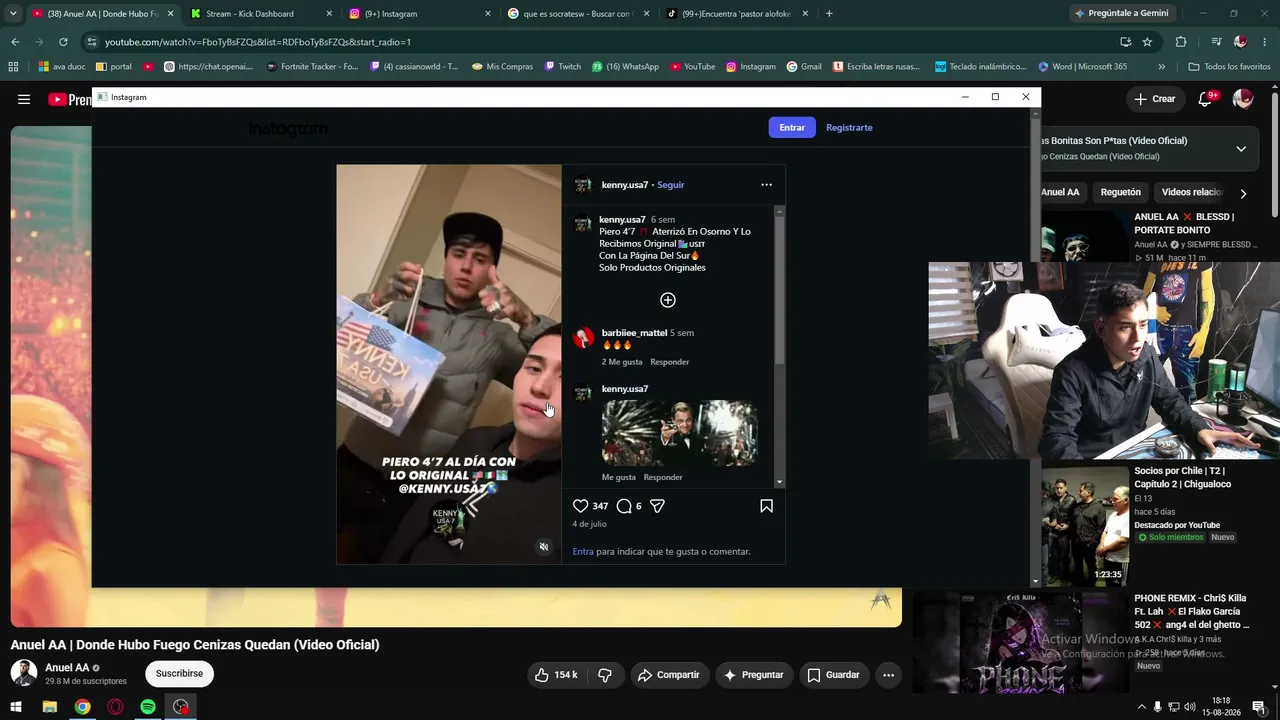This screenshot has height=720, width=1280.
Task: Open the PHONE REMIX video thumbnail
Action: coord(1021,642)
